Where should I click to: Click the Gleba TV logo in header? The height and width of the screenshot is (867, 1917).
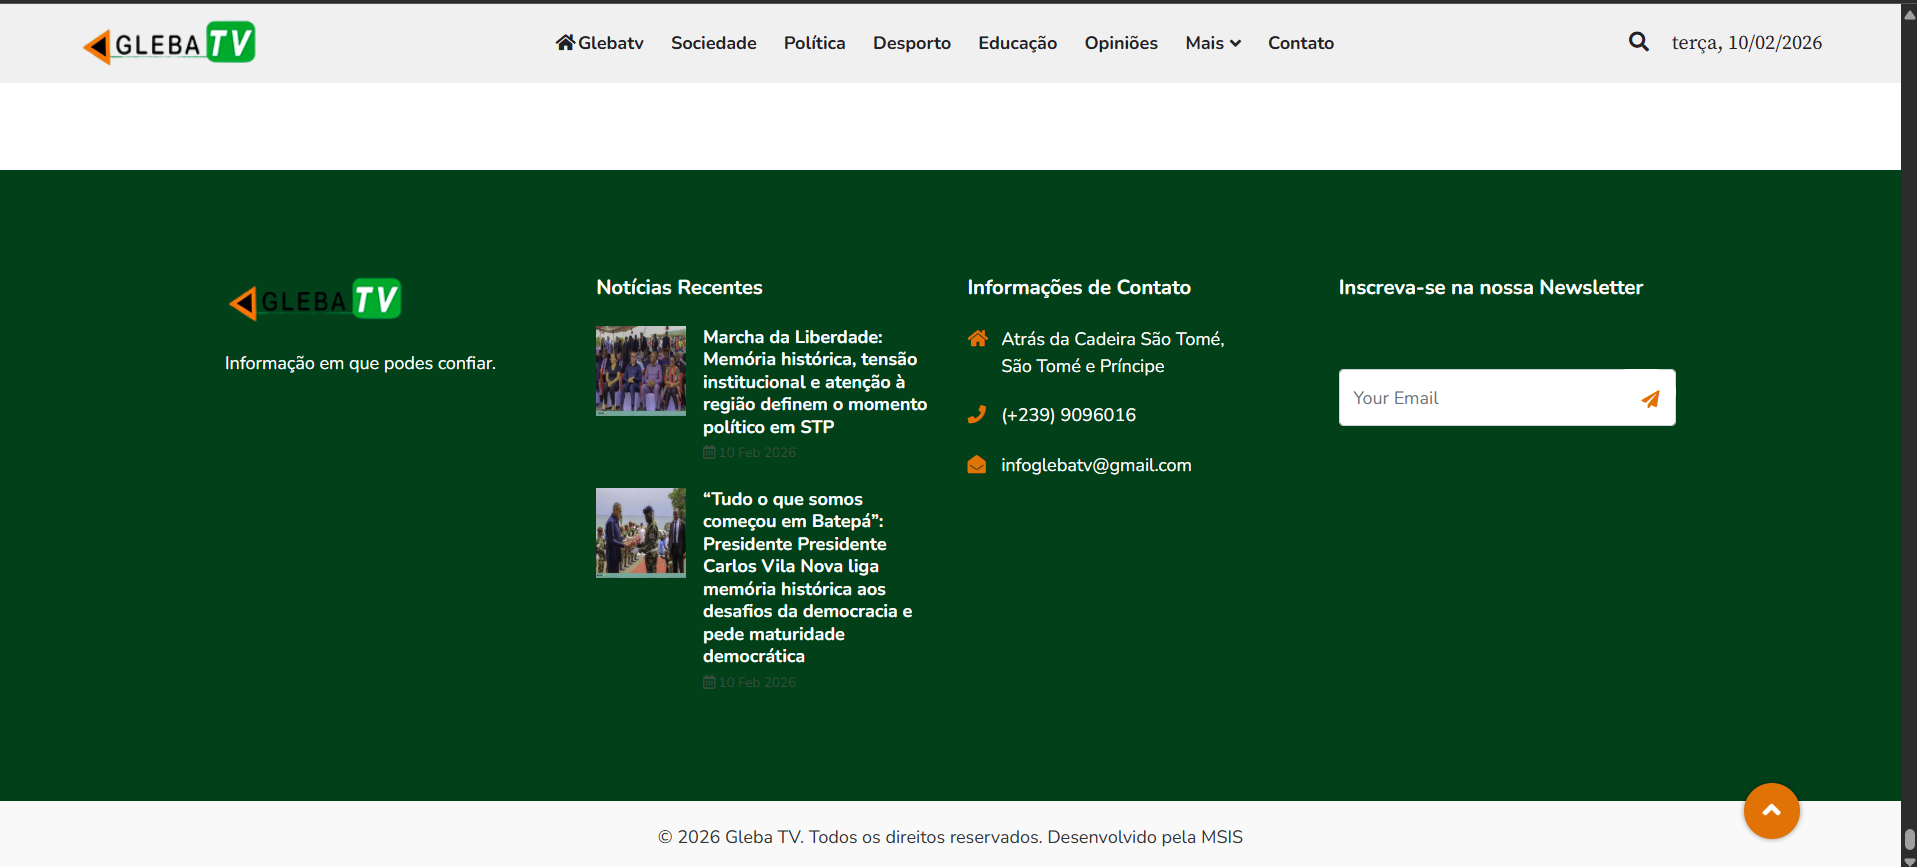coord(169,43)
